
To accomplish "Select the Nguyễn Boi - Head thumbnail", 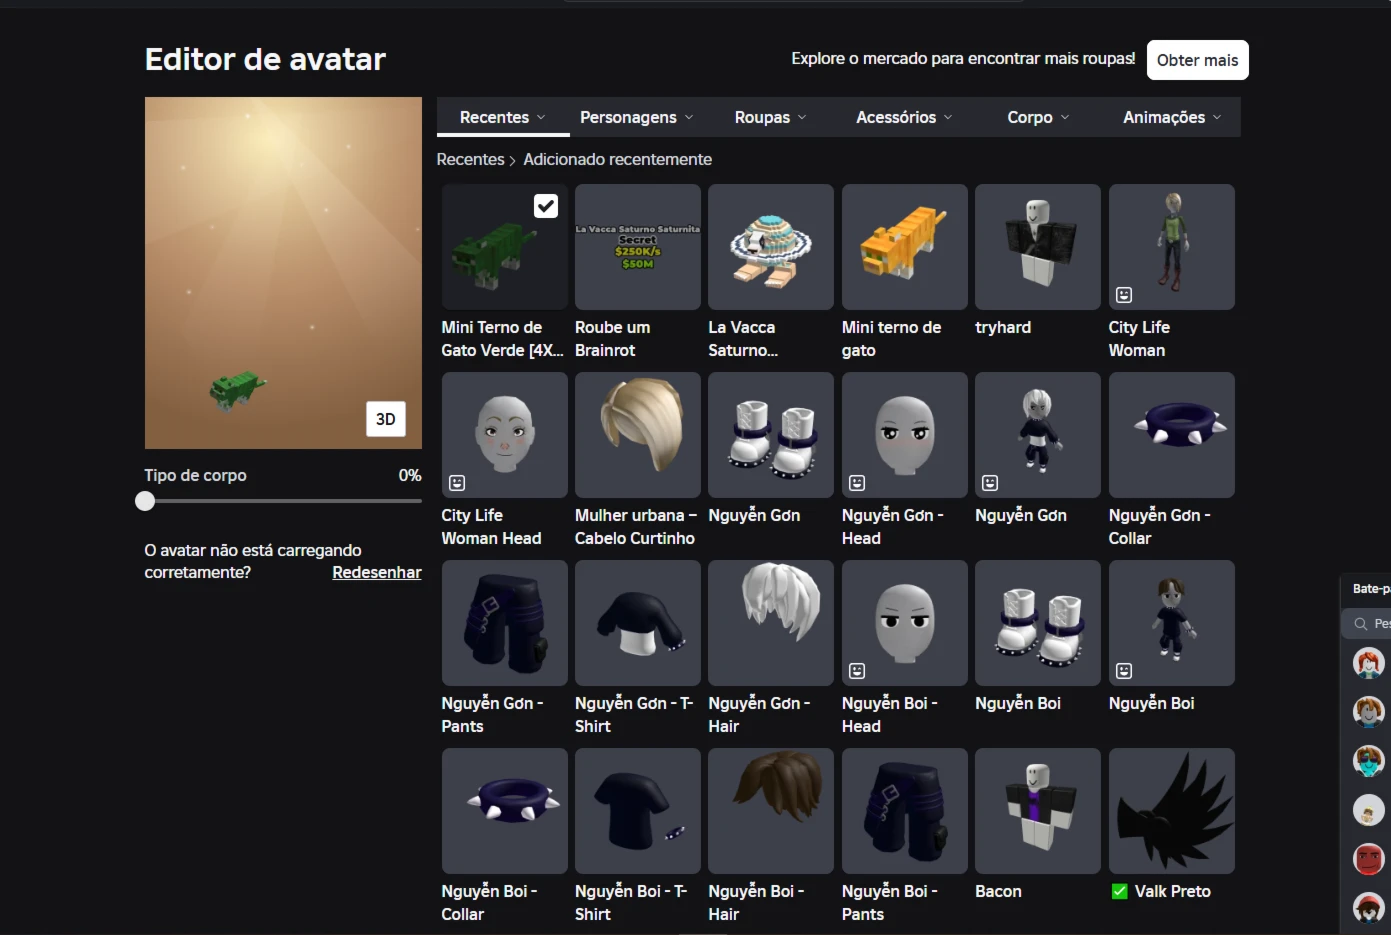I will (905, 623).
